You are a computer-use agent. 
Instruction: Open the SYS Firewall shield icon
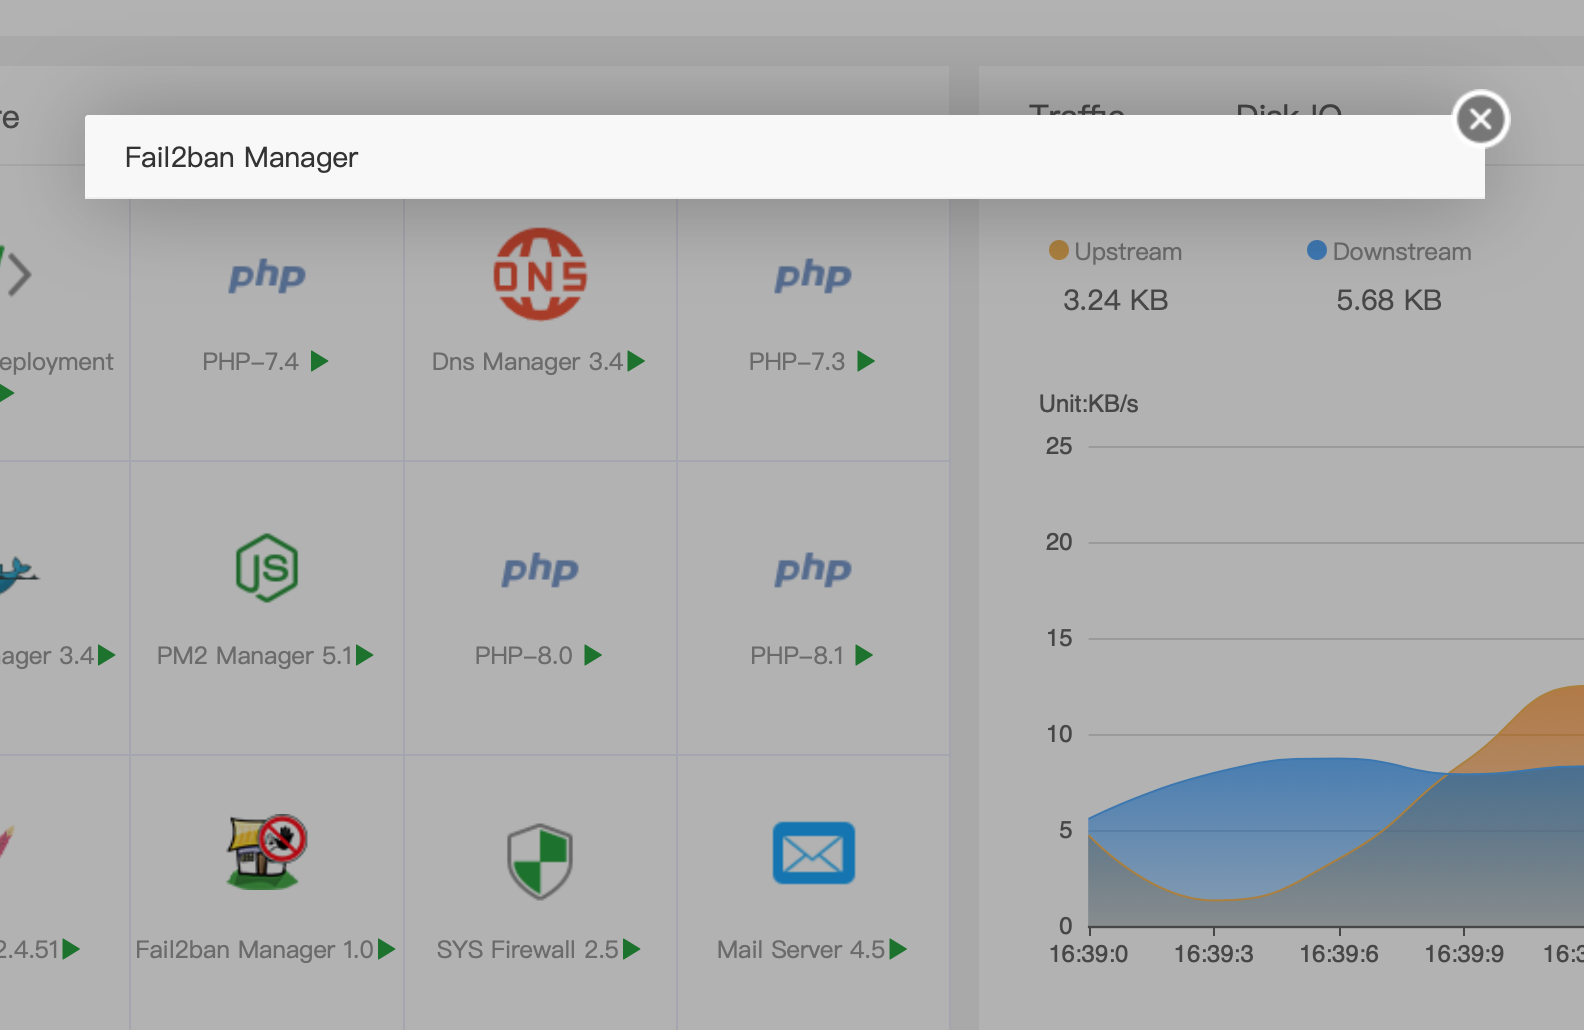pyautogui.click(x=540, y=860)
